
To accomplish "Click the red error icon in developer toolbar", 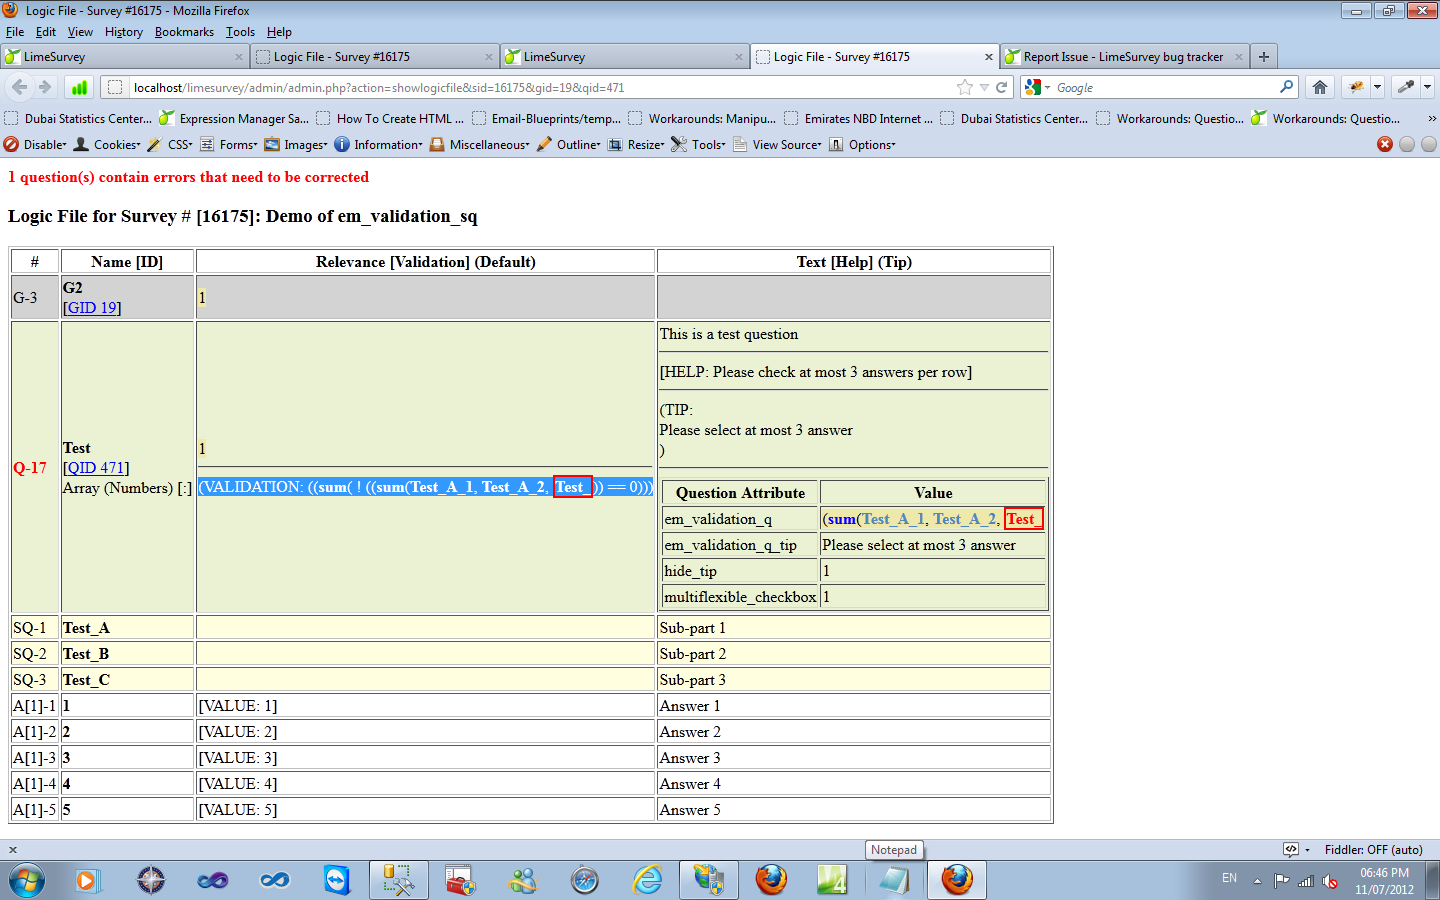I will click(1385, 144).
